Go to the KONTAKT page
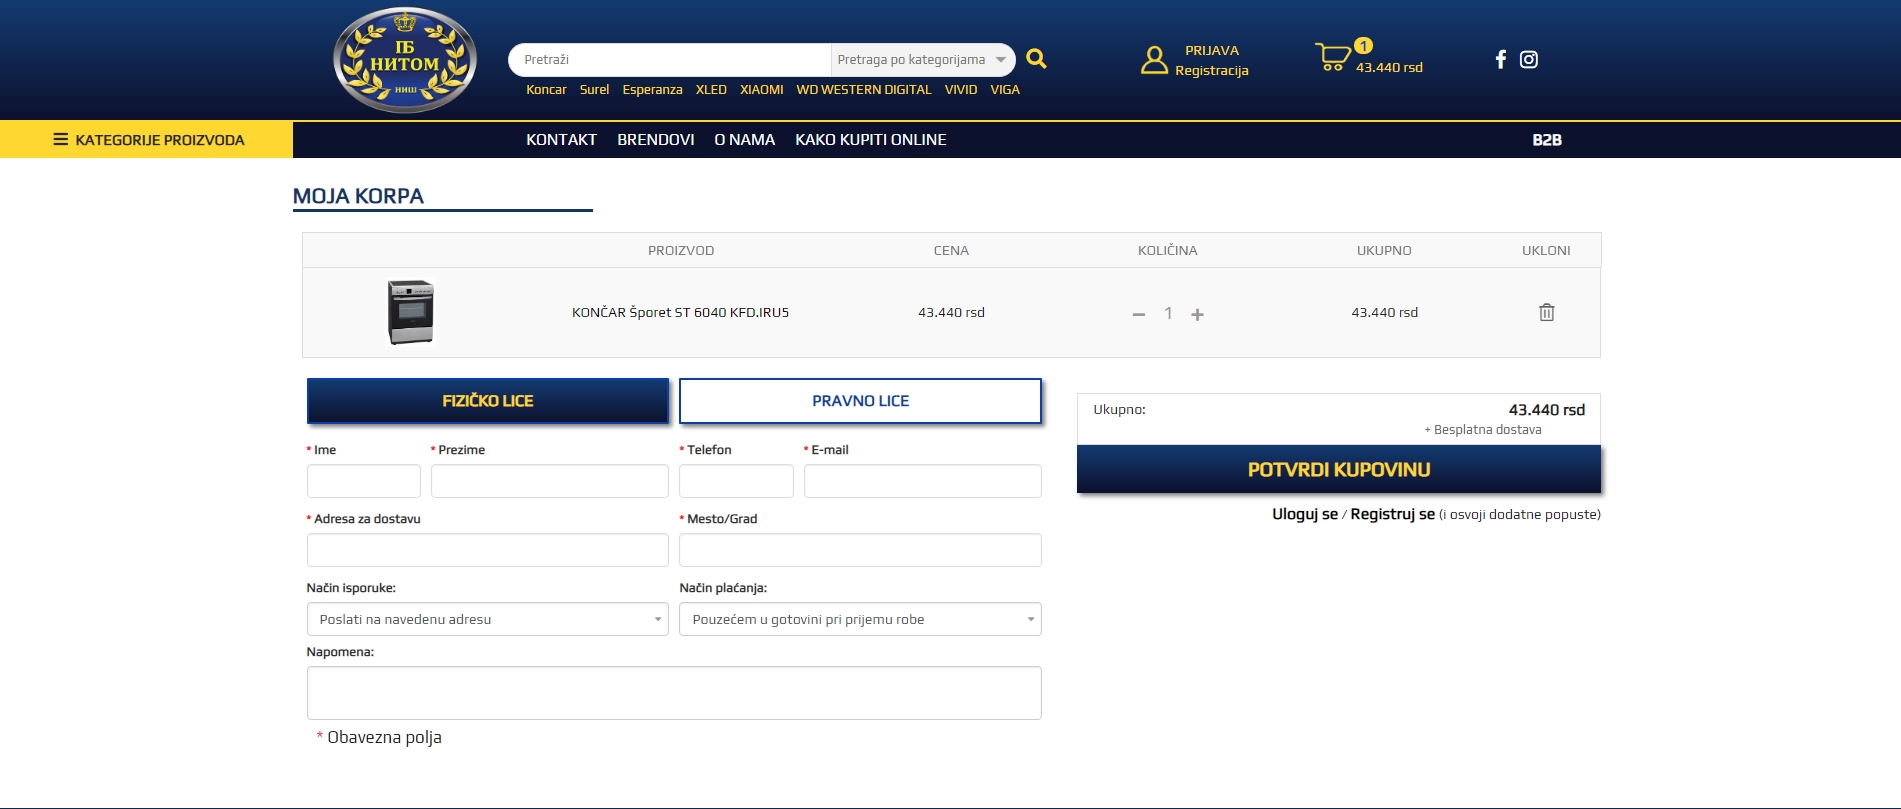The image size is (1901, 809). pyautogui.click(x=561, y=140)
